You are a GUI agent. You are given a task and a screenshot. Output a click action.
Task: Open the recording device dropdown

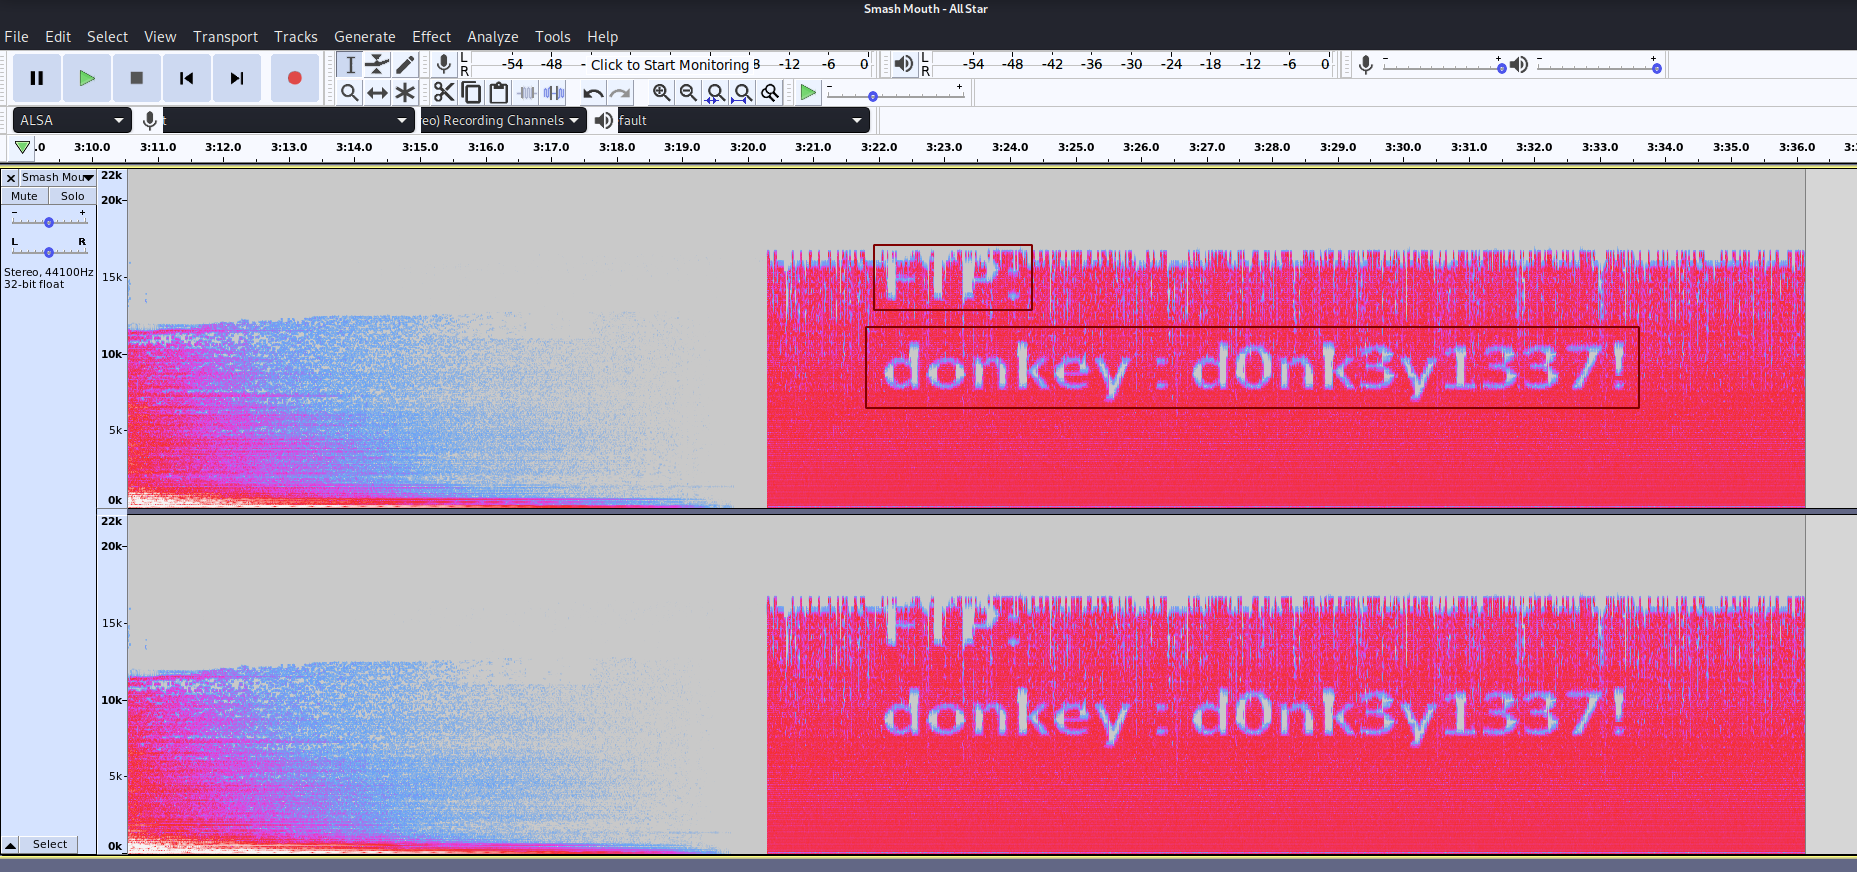(x=288, y=120)
